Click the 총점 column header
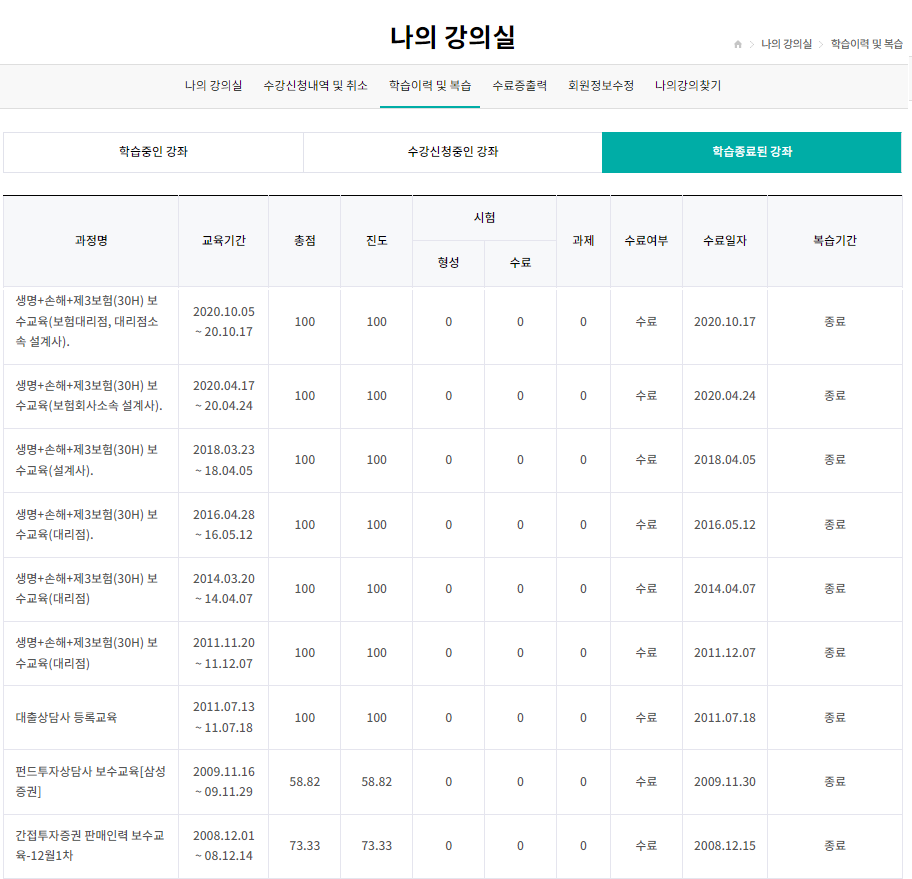Image resolution: width=912 pixels, height=879 pixels. pyautogui.click(x=305, y=240)
